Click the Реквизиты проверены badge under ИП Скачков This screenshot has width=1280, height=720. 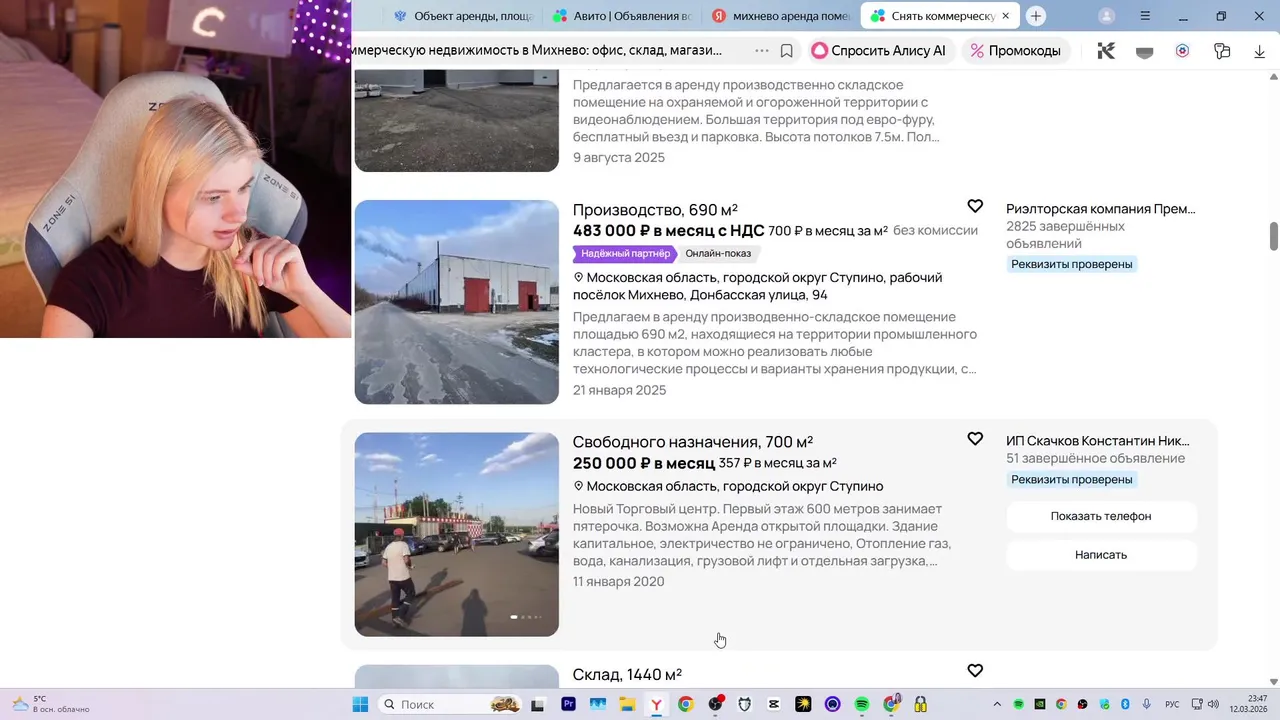(1072, 479)
